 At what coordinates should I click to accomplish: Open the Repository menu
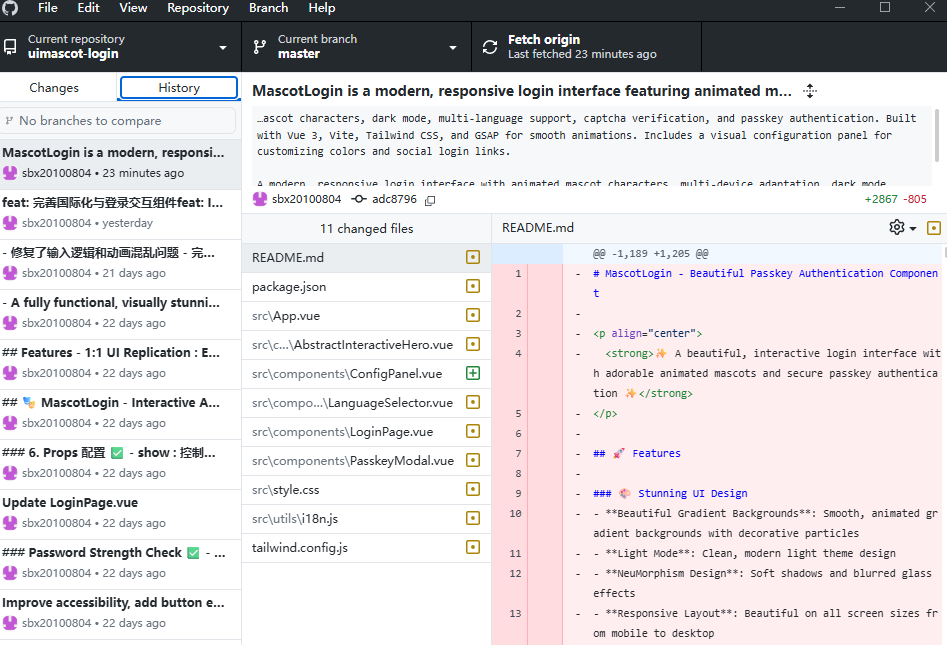[197, 8]
